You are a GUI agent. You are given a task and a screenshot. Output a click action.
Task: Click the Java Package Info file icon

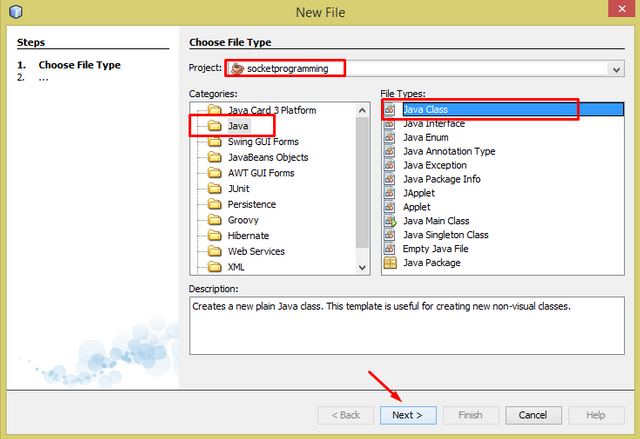click(389, 179)
